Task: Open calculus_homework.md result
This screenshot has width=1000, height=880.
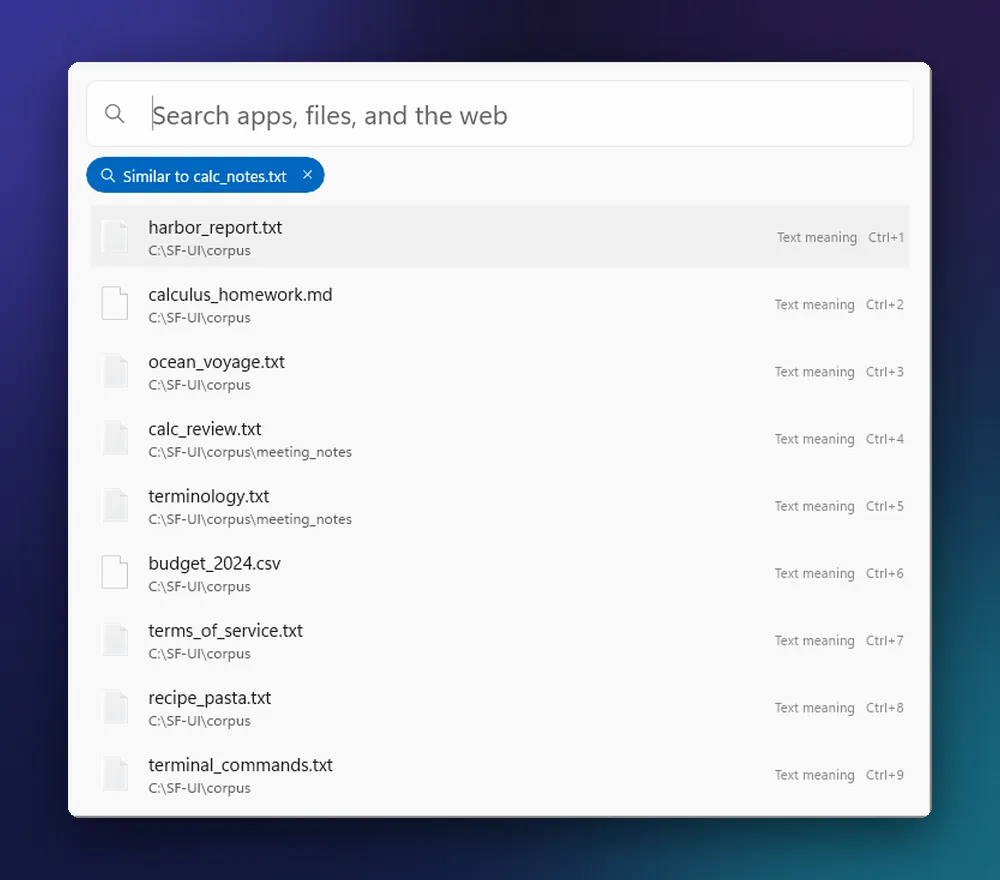Action: 499,304
